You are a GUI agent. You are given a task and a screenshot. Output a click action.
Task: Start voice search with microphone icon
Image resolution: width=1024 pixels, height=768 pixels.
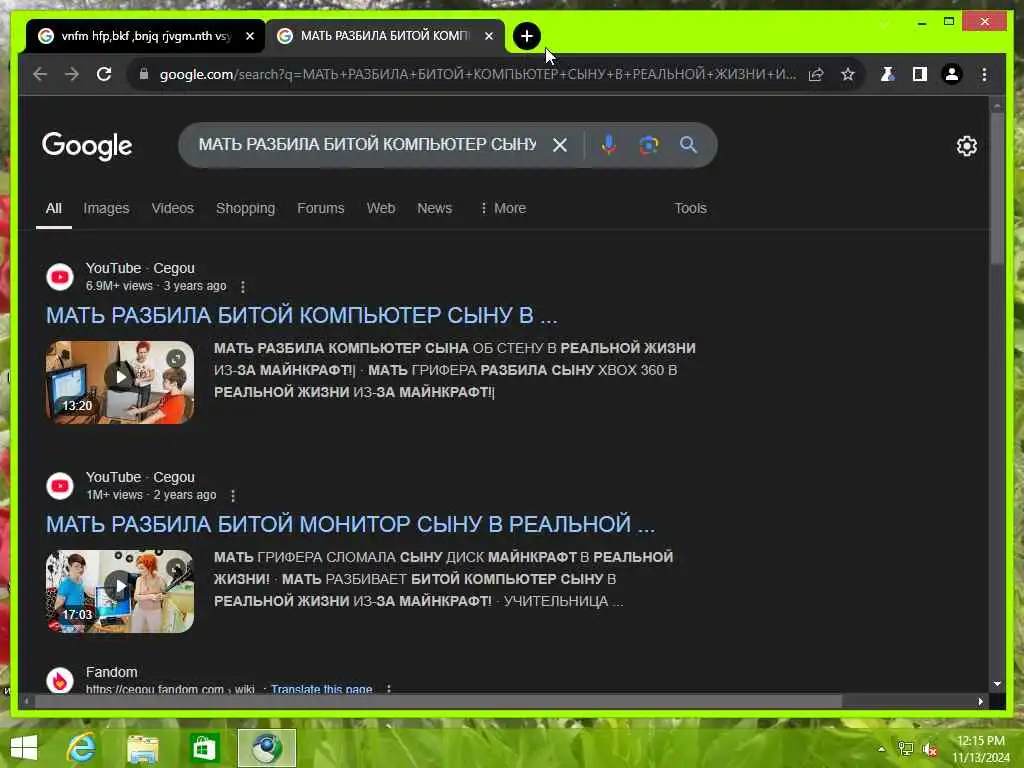[609, 145]
